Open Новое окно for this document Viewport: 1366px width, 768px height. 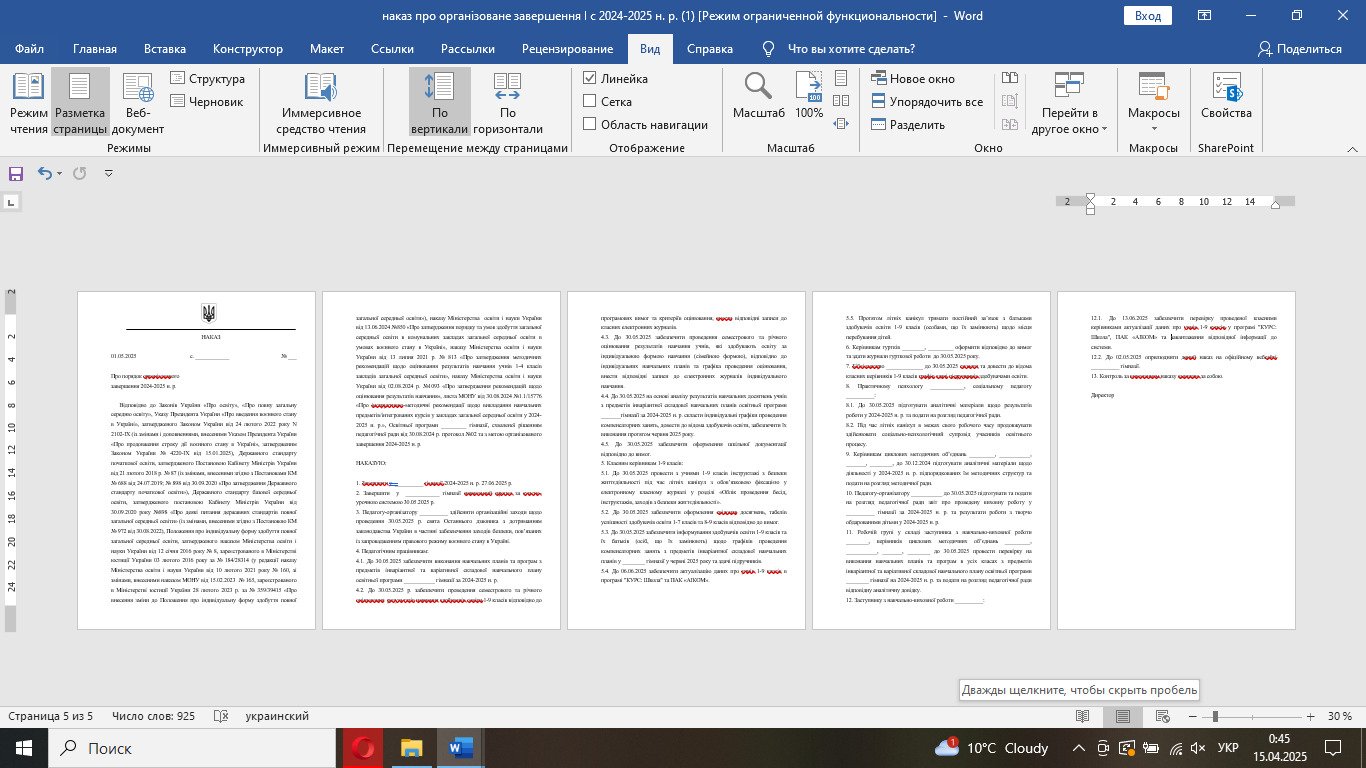[x=913, y=78]
